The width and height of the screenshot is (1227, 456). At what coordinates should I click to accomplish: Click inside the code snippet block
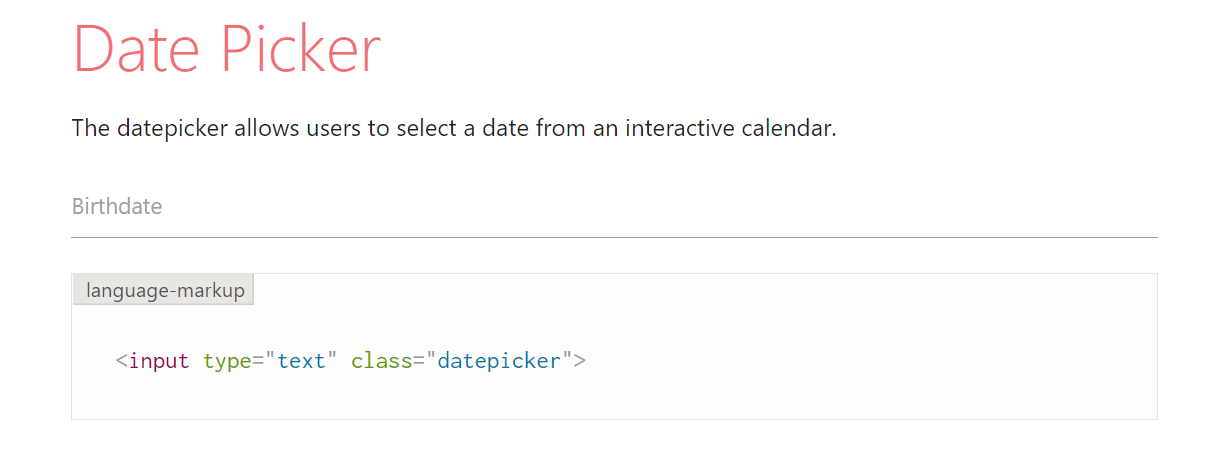[x=800, y=380]
